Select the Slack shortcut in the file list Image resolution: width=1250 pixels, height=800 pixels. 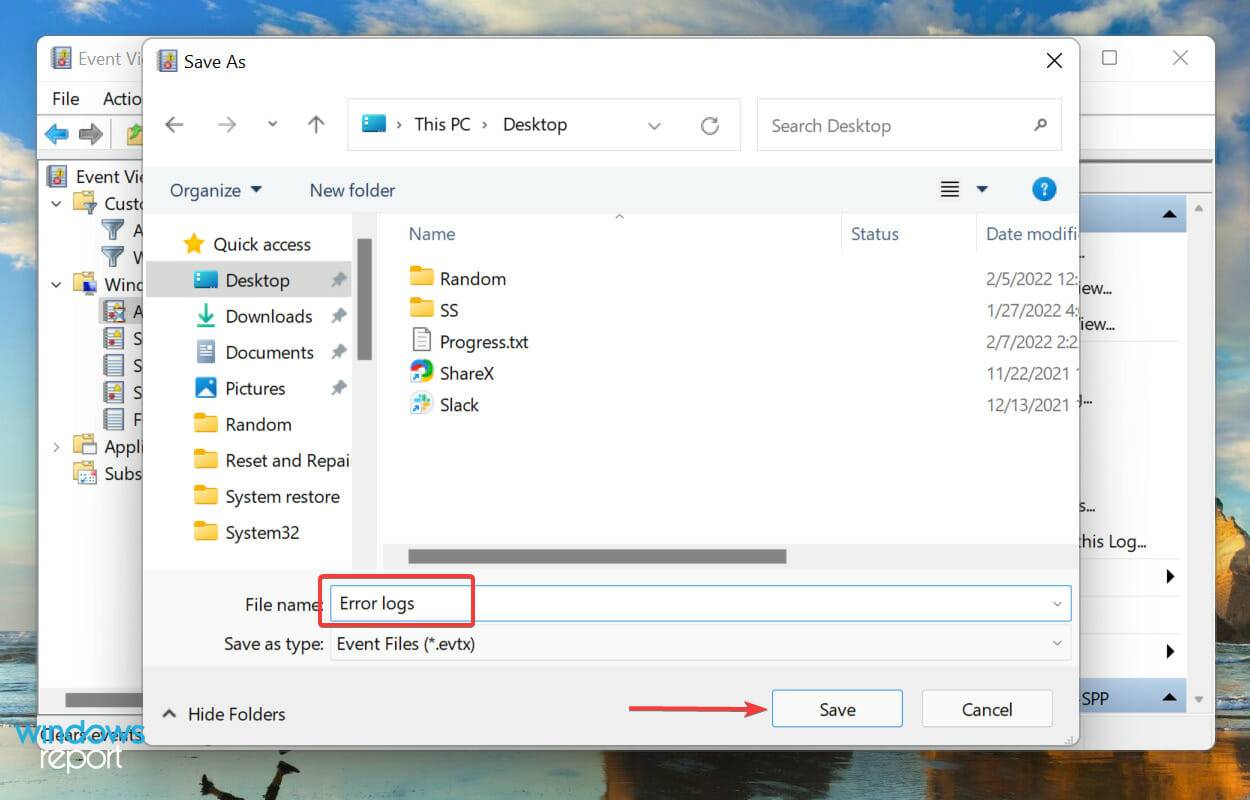point(459,404)
